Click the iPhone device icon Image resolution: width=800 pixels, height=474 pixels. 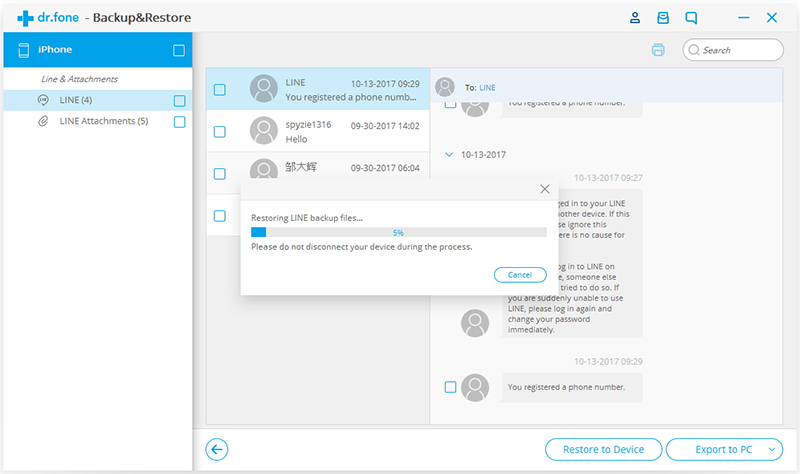pyautogui.click(x=23, y=50)
